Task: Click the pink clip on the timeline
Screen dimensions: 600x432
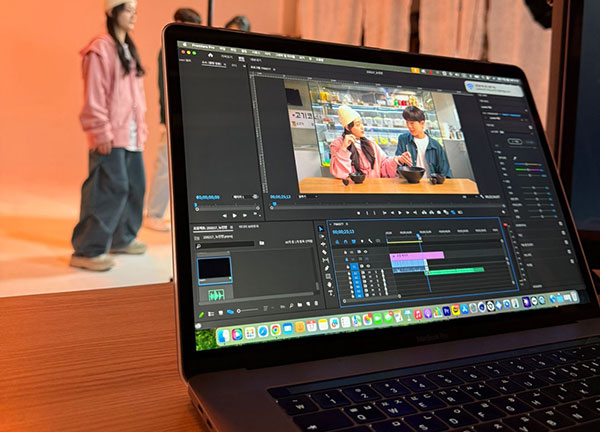Action: pyautogui.click(x=417, y=256)
